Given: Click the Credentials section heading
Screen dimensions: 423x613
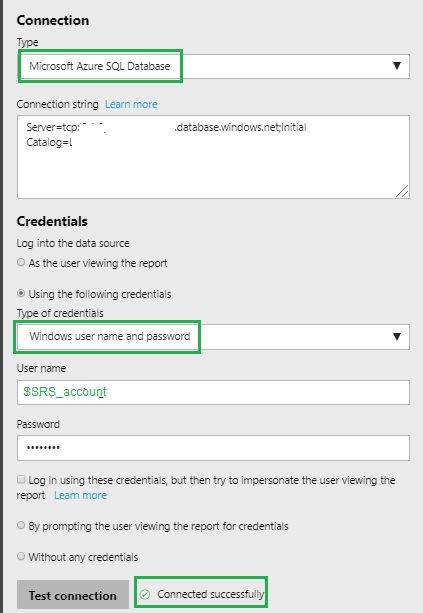Looking at the screenshot, I should click(52, 221).
